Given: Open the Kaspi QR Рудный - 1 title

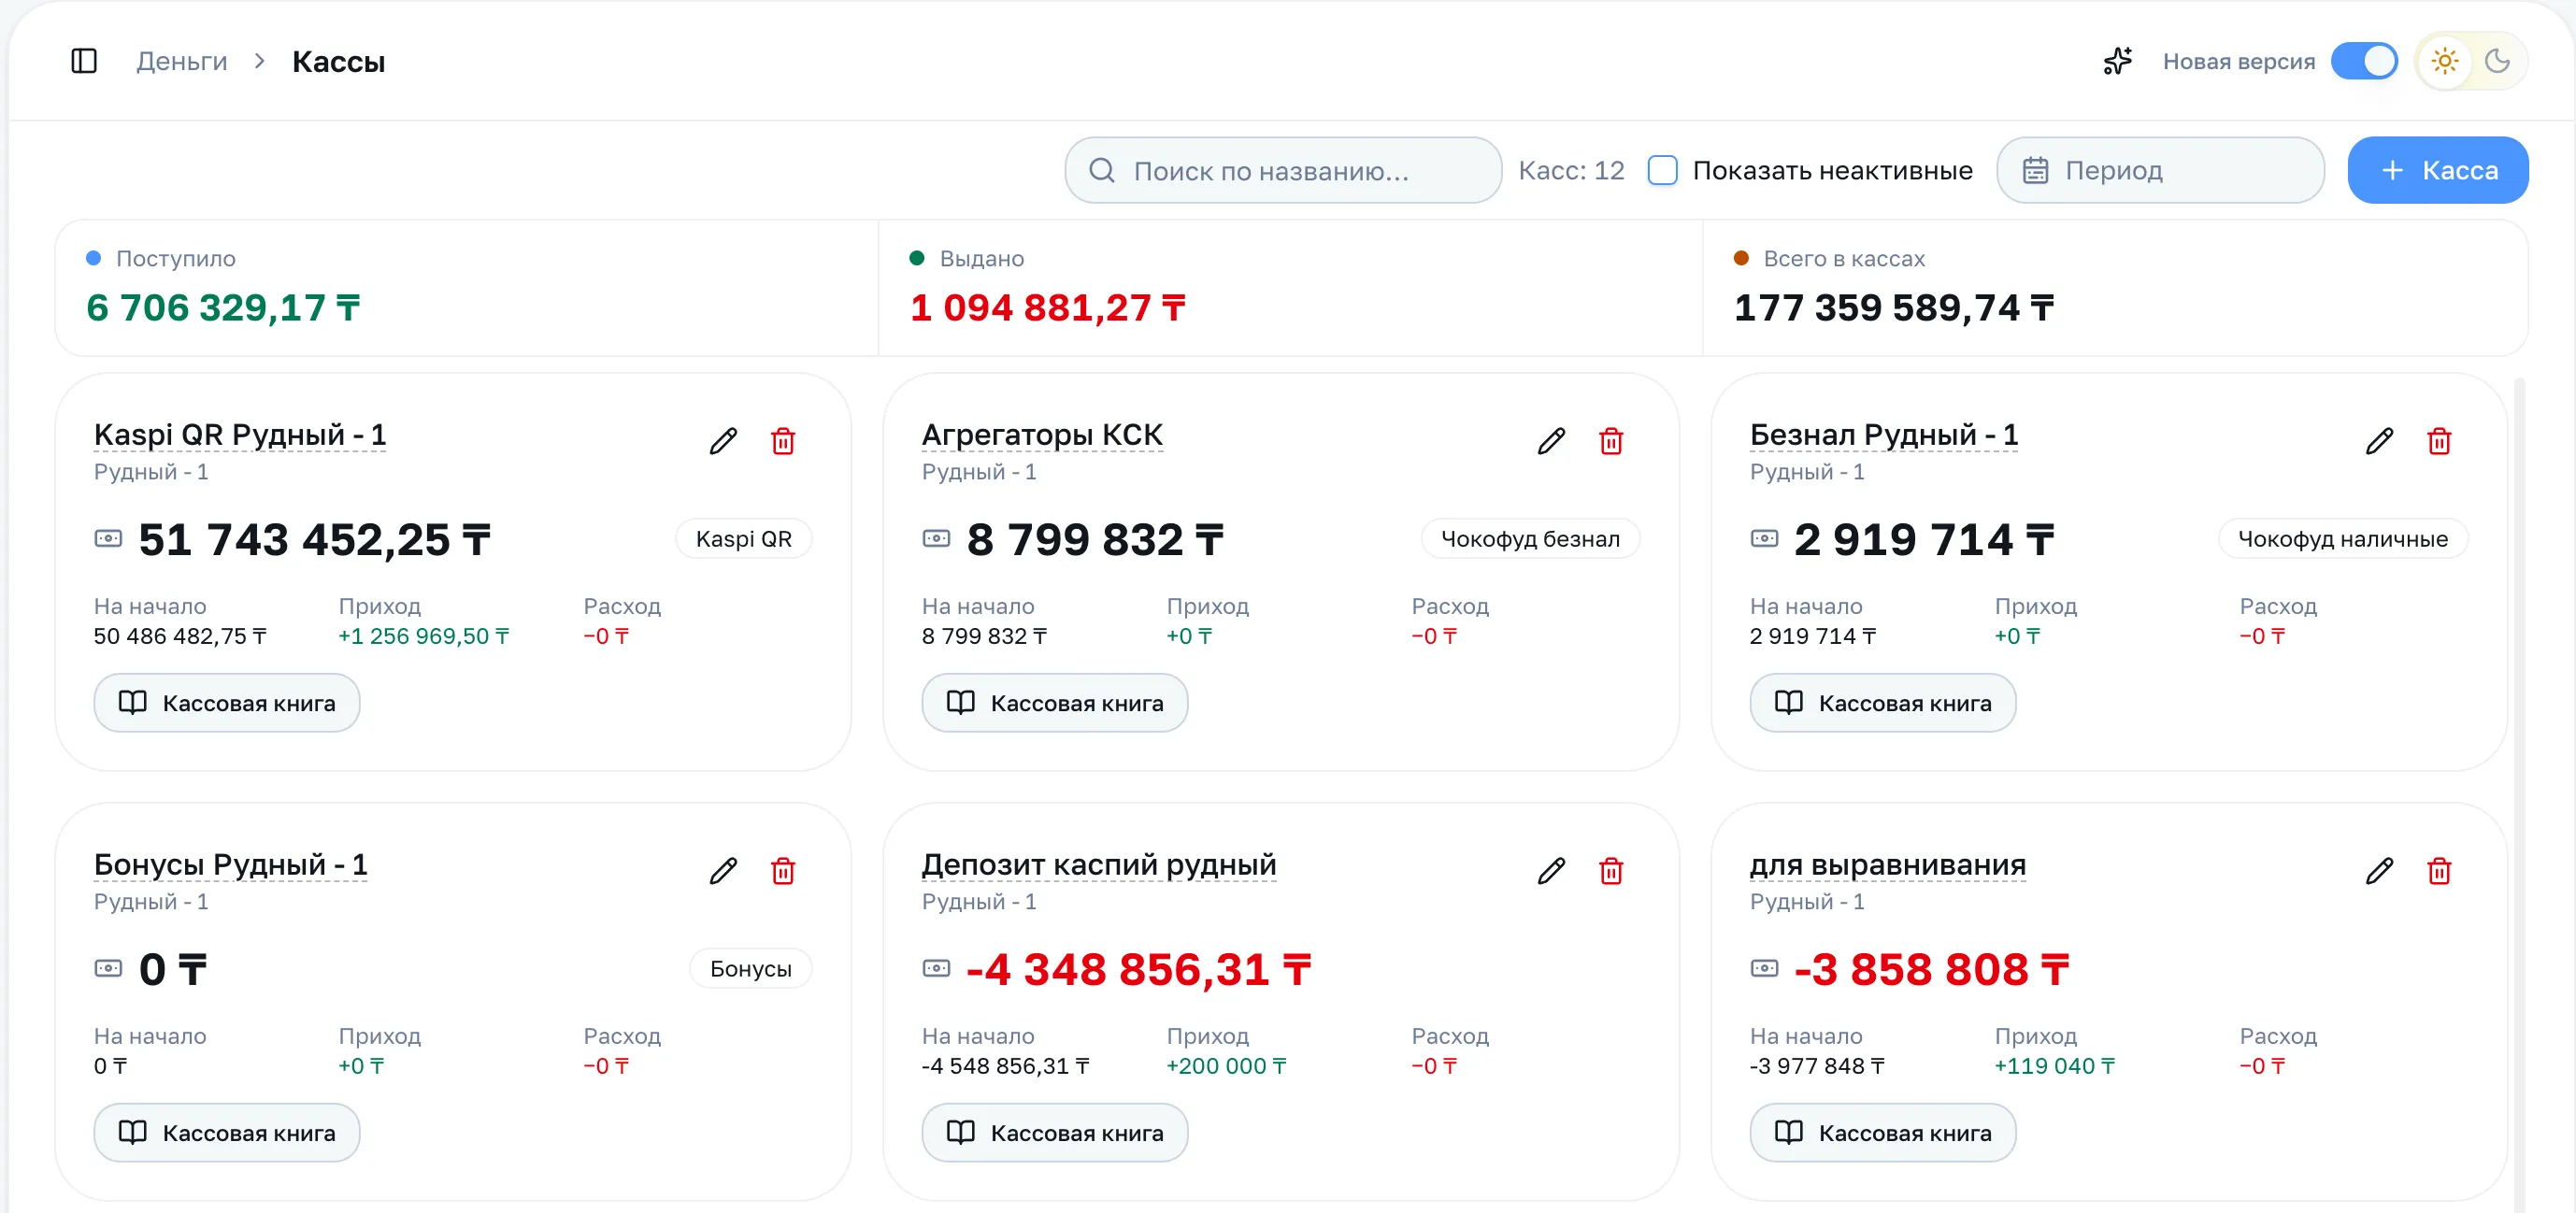Looking at the screenshot, I should click(x=240, y=435).
